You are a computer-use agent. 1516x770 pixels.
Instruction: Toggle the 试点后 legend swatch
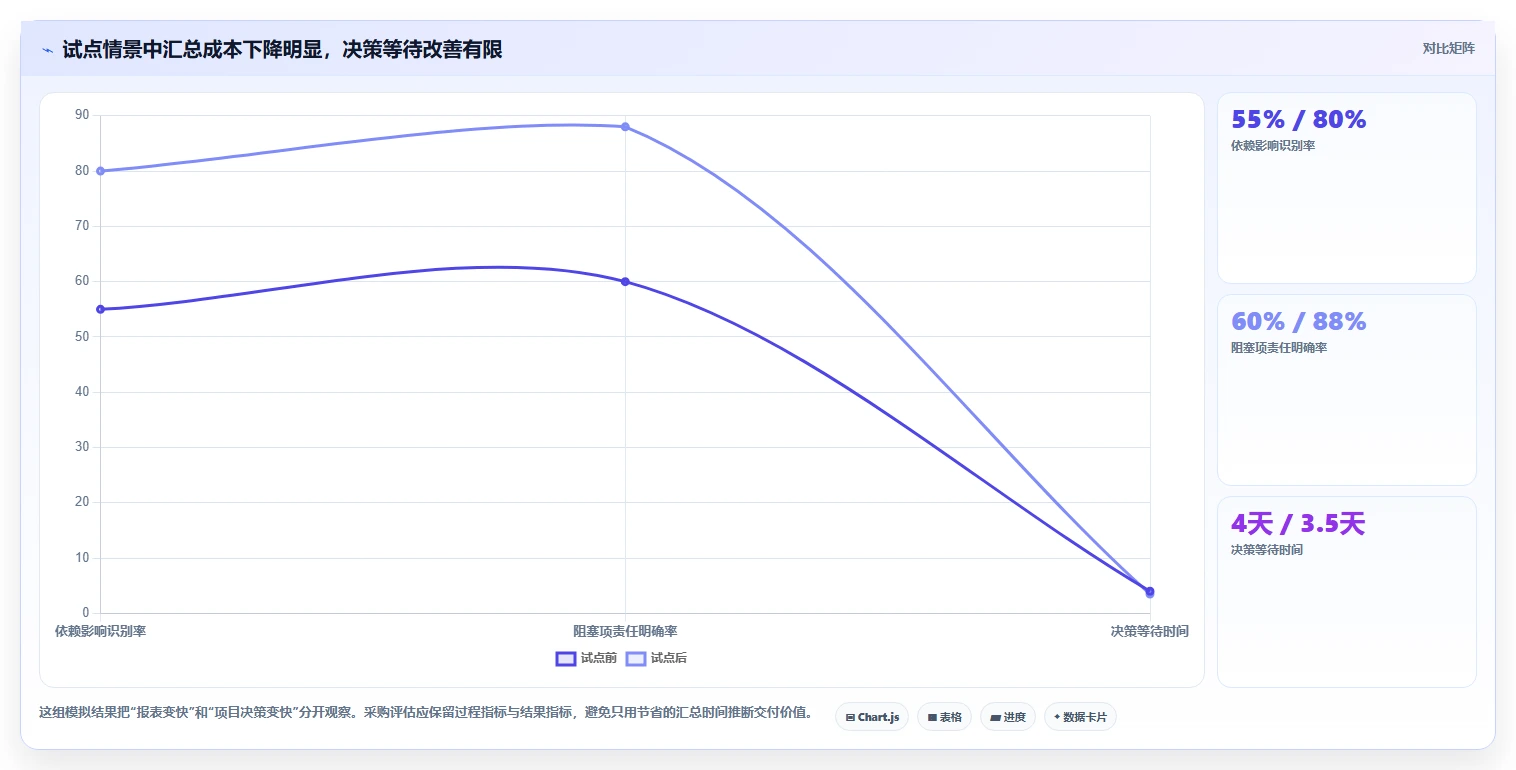tap(636, 658)
